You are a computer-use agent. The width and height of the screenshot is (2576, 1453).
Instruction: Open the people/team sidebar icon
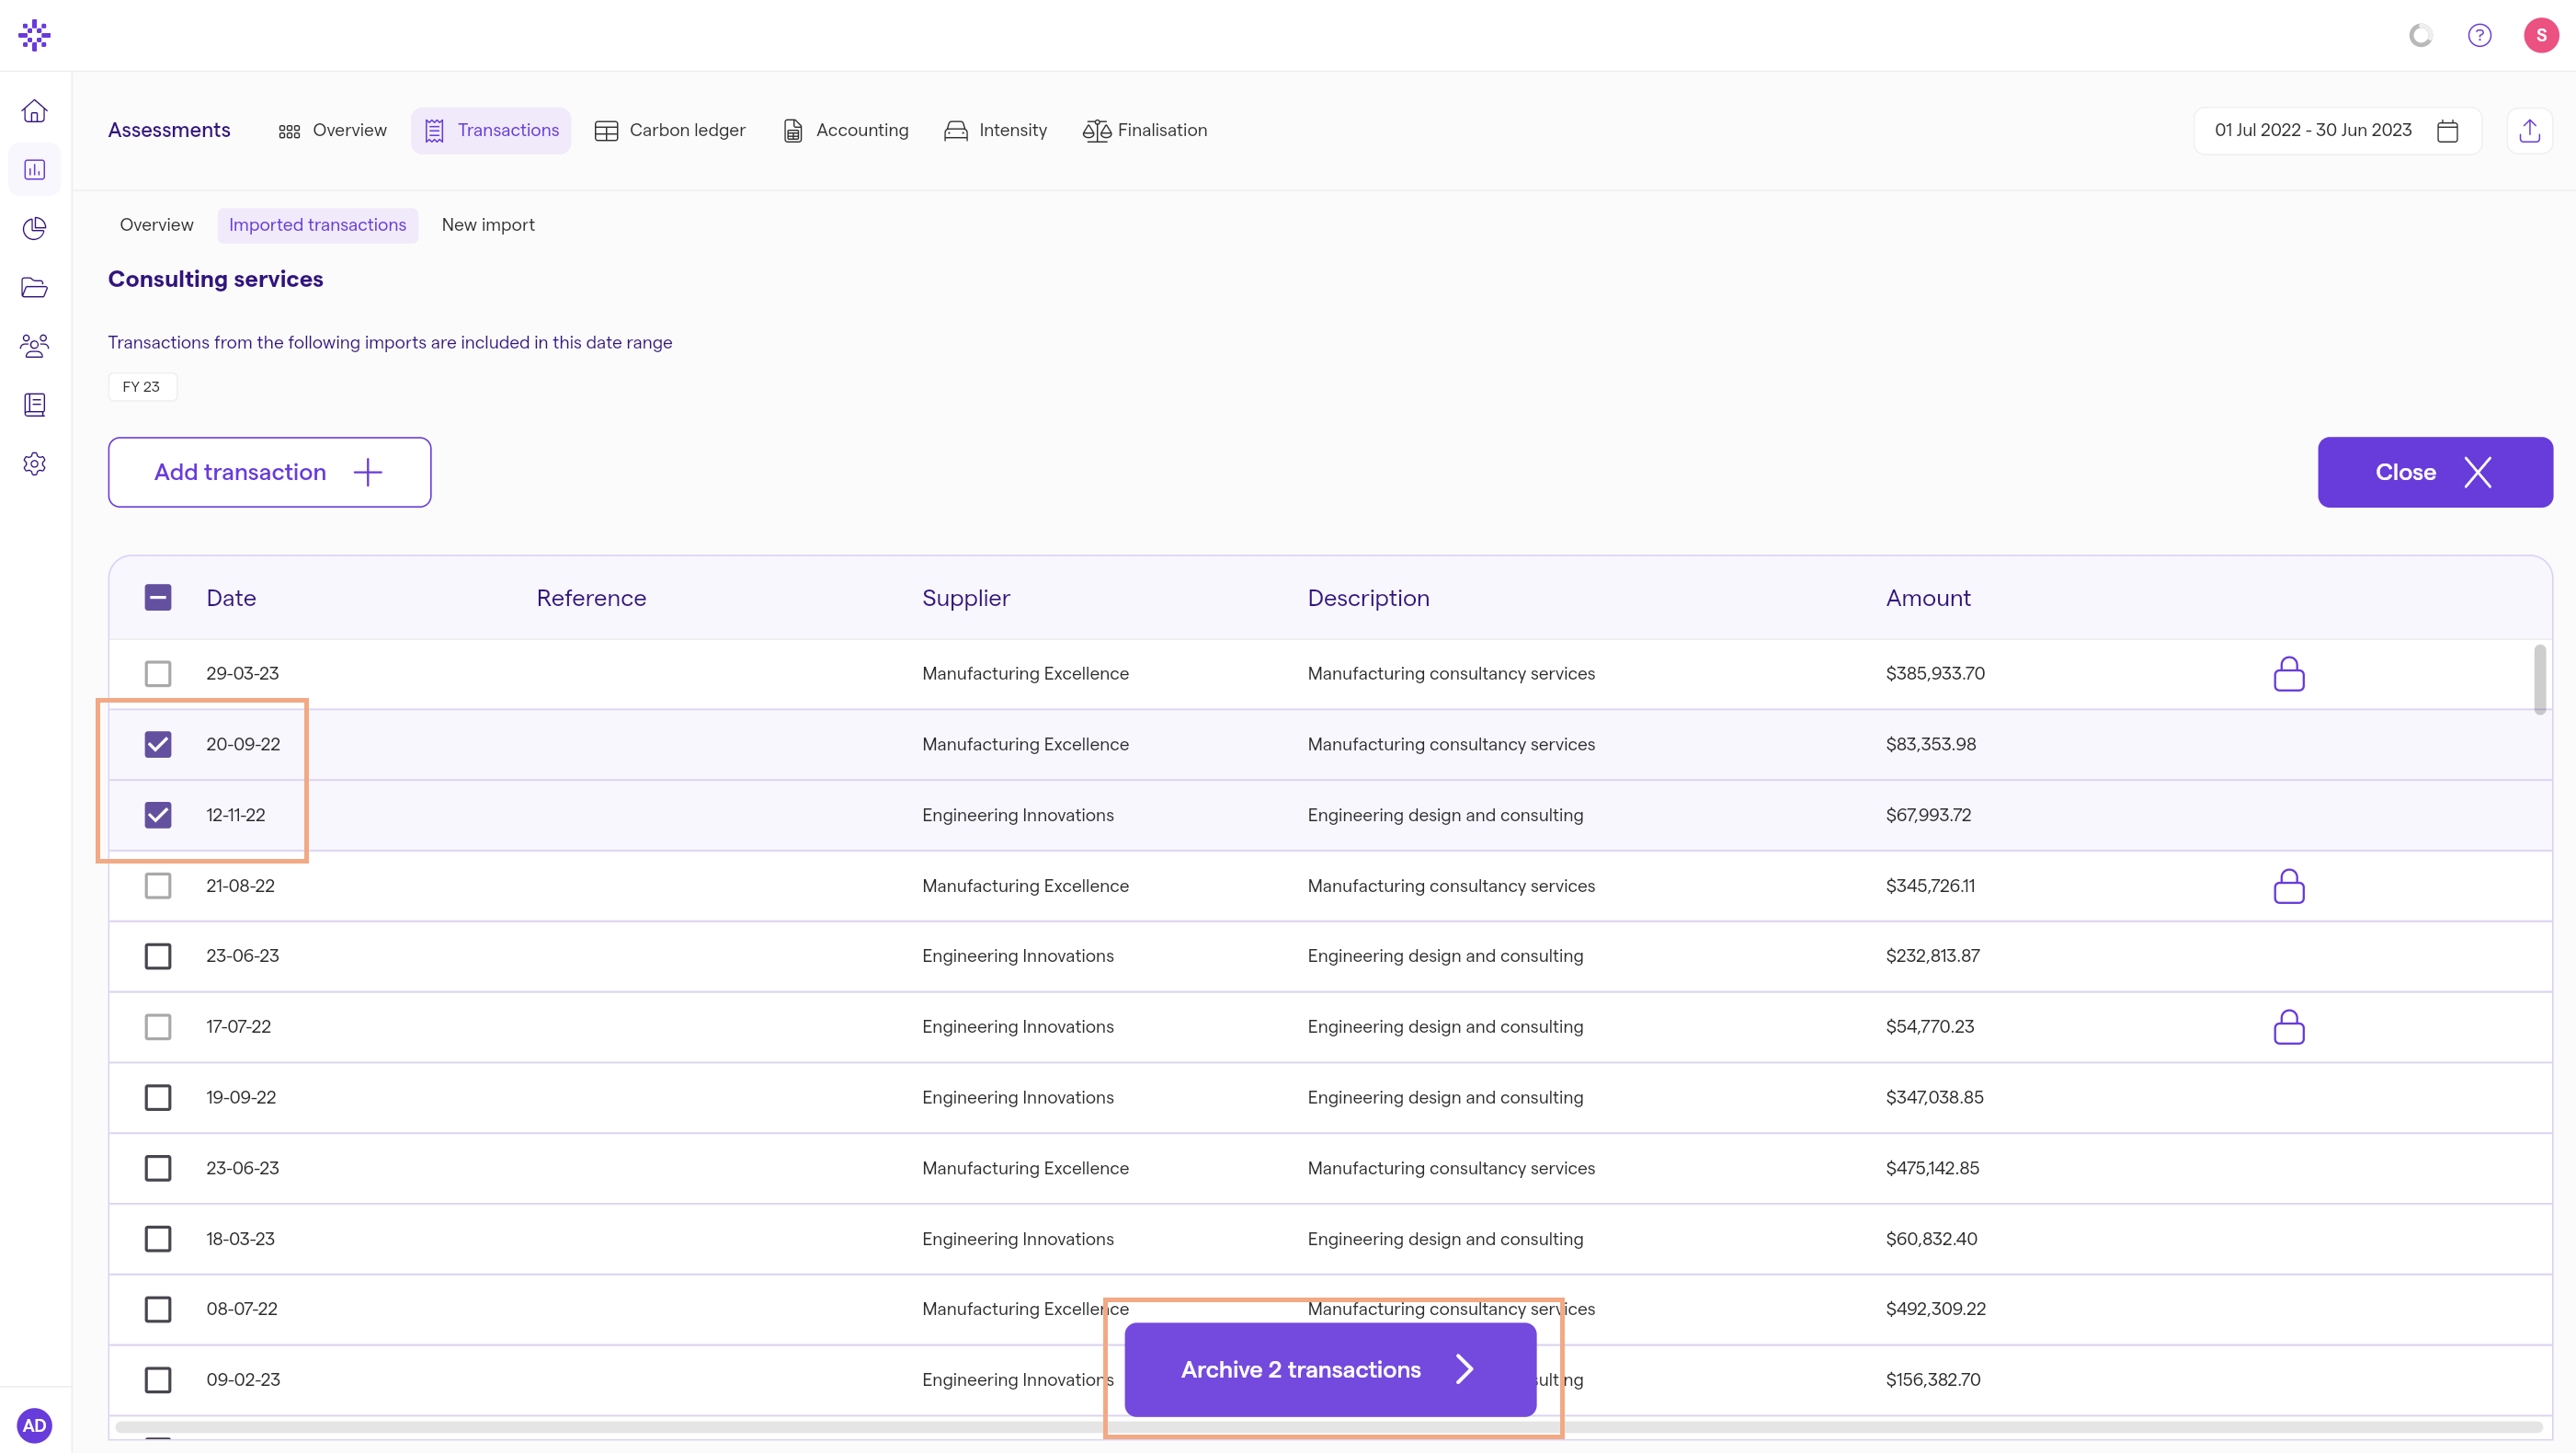[x=35, y=346]
